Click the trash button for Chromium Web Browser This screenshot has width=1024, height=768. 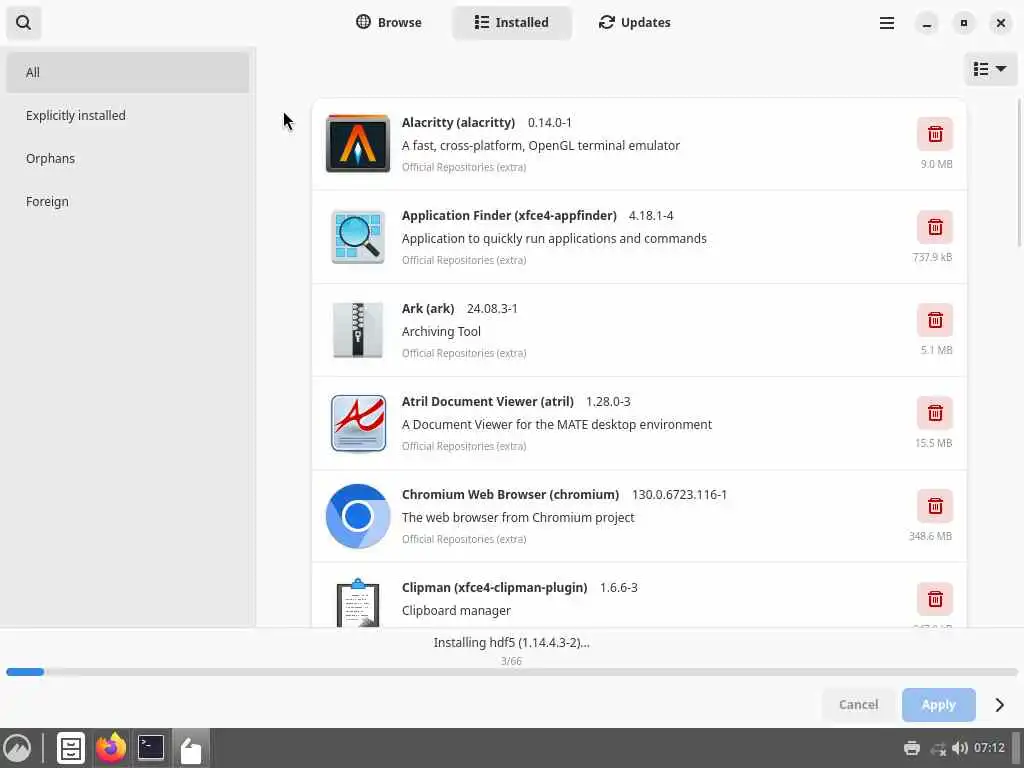point(935,506)
